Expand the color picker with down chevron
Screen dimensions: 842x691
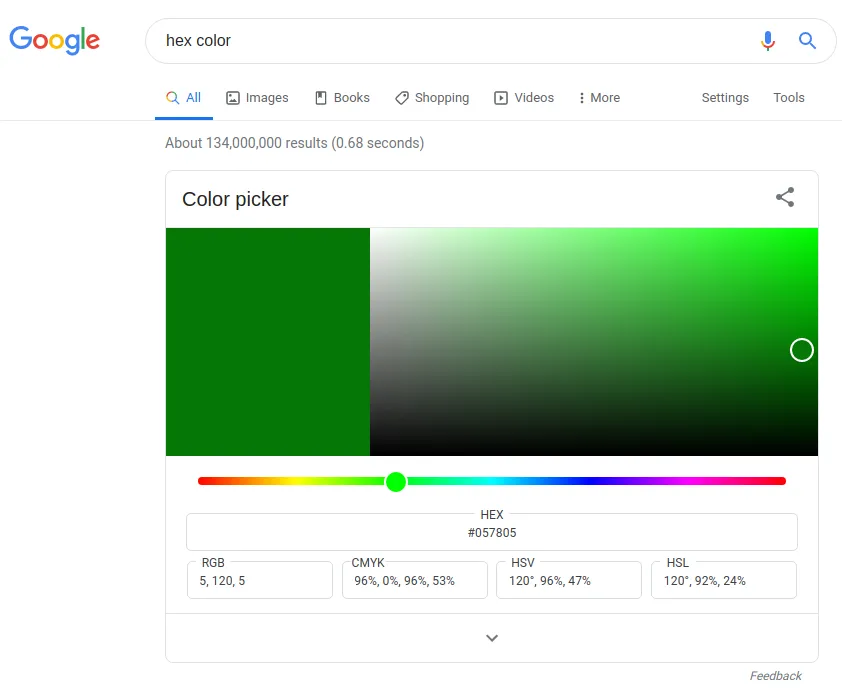point(492,638)
